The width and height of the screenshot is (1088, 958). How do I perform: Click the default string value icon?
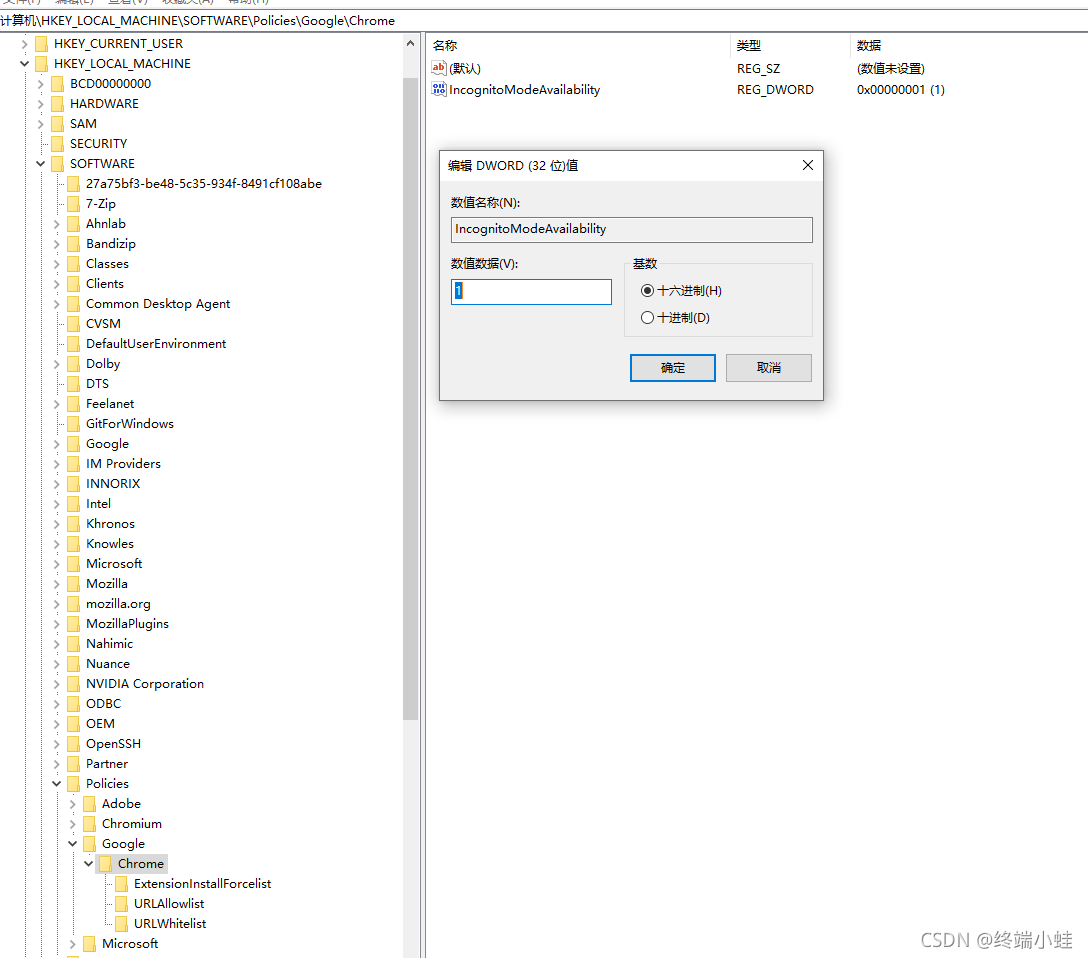click(x=439, y=68)
